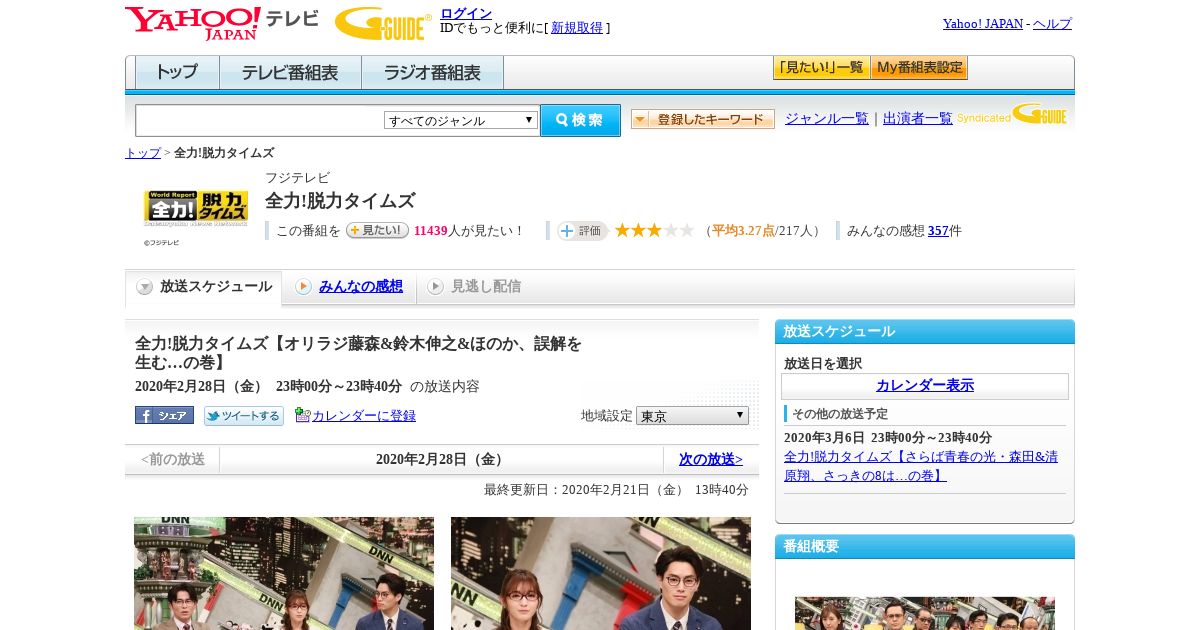Image resolution: width=1200 pixels, height=630 pixels.
Task: Click the left broadcast photo thumbnail
Action: (x=284, y=573)
